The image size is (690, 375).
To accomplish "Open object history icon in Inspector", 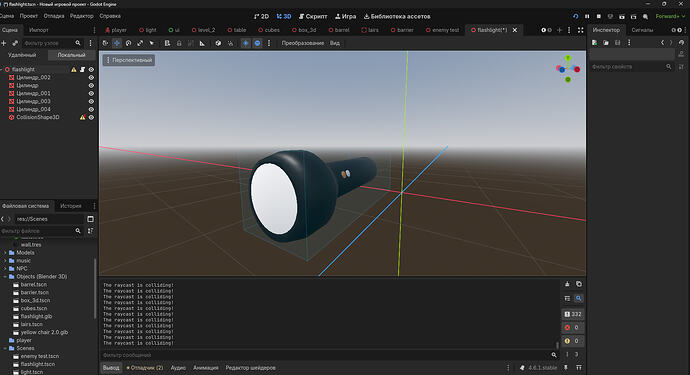I will [682, 43].
